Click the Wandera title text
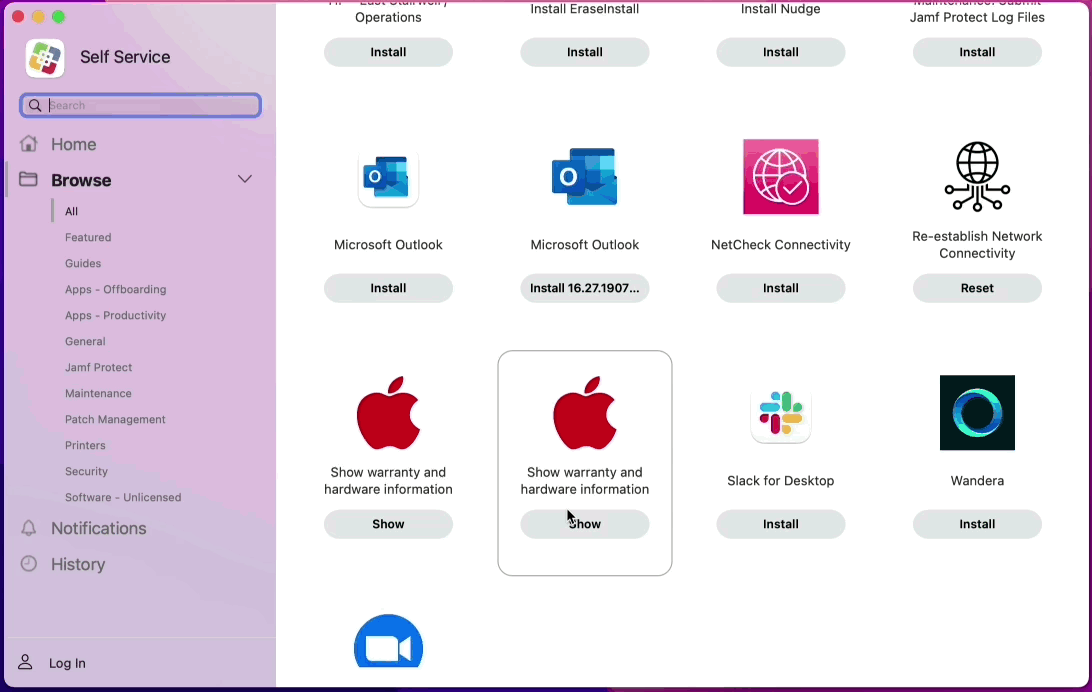The image size is (1092, 692). (977, 481)
